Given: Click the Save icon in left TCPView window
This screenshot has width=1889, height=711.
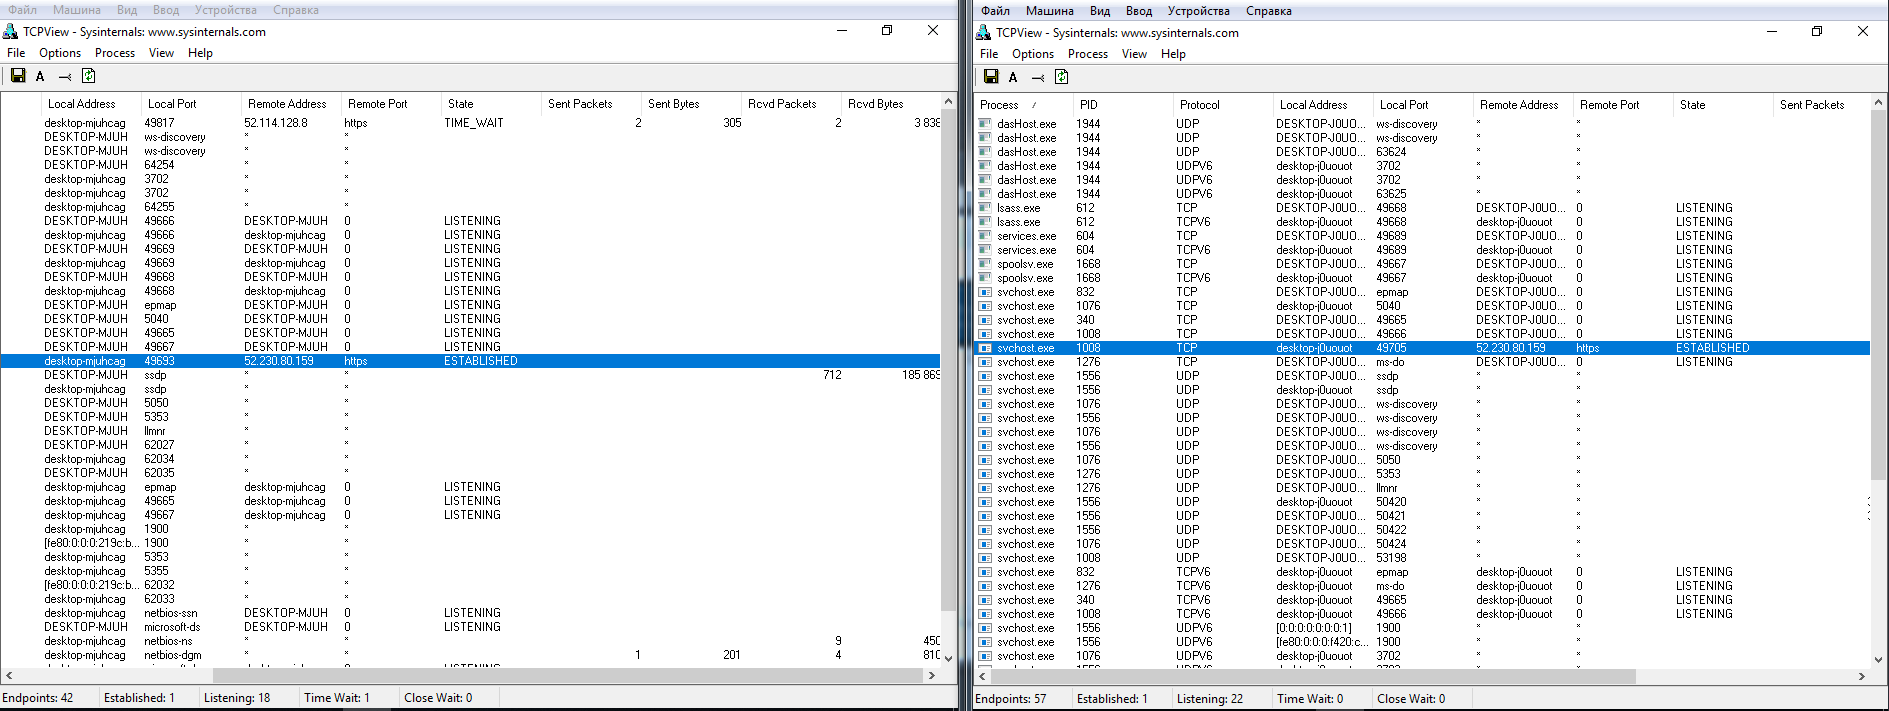Looking at the screenshot, I should 18,76.
